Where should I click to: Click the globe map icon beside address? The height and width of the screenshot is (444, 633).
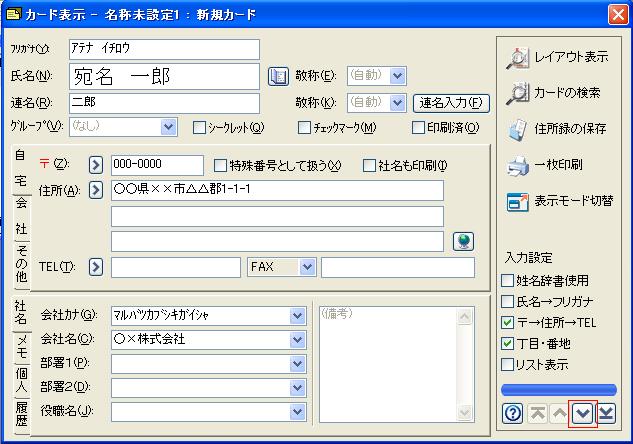(x=462, y=241)
